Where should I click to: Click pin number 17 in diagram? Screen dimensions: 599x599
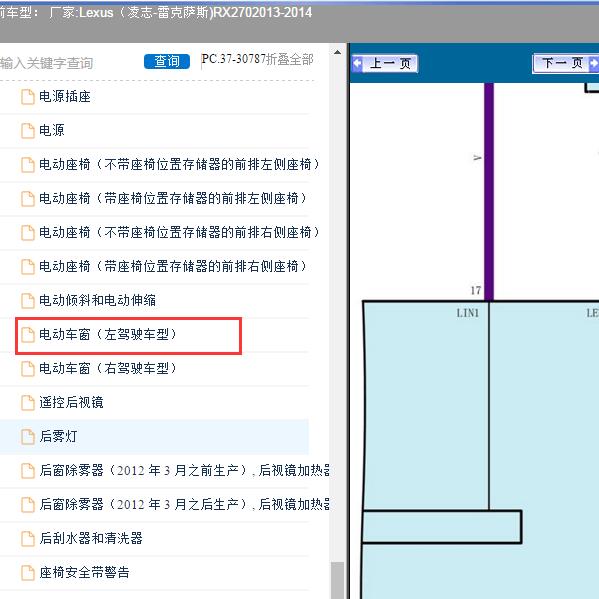tap(476, 291)
